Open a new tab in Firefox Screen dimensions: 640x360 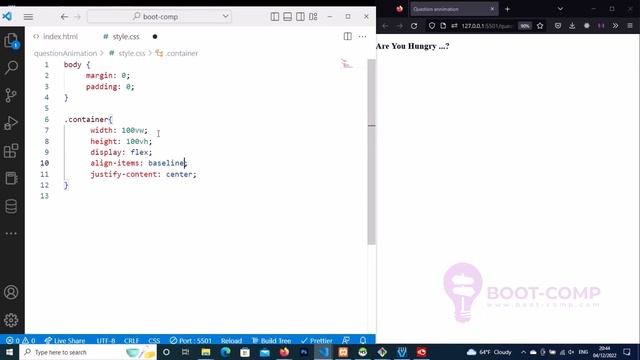[507, 9]
